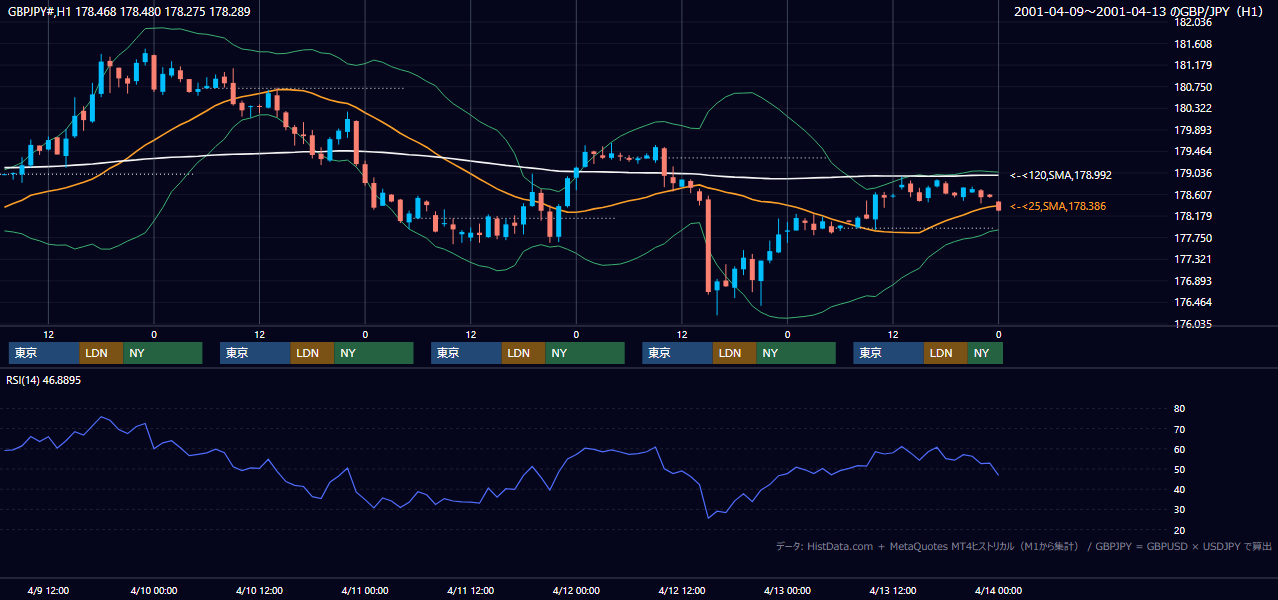Click the LDN session block for April 13
The image size is (1278, 600).
946,353
